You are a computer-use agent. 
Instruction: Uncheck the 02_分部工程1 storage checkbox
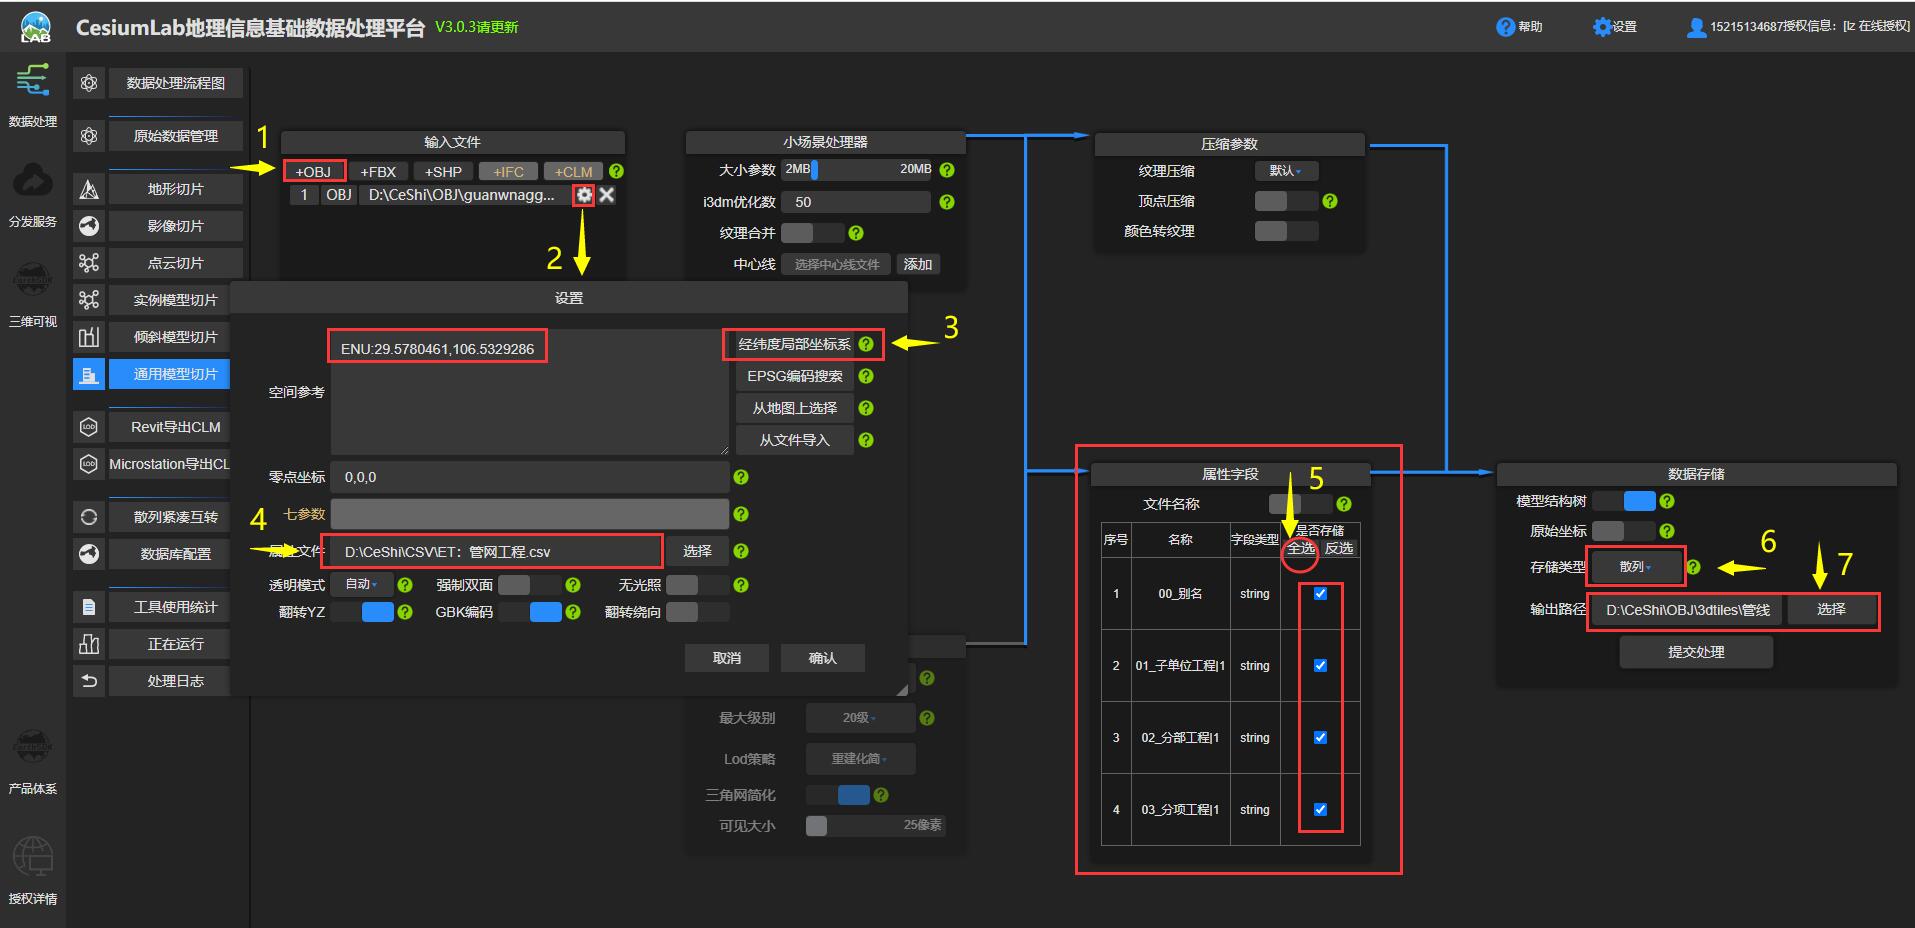(x=1320, y=737)
